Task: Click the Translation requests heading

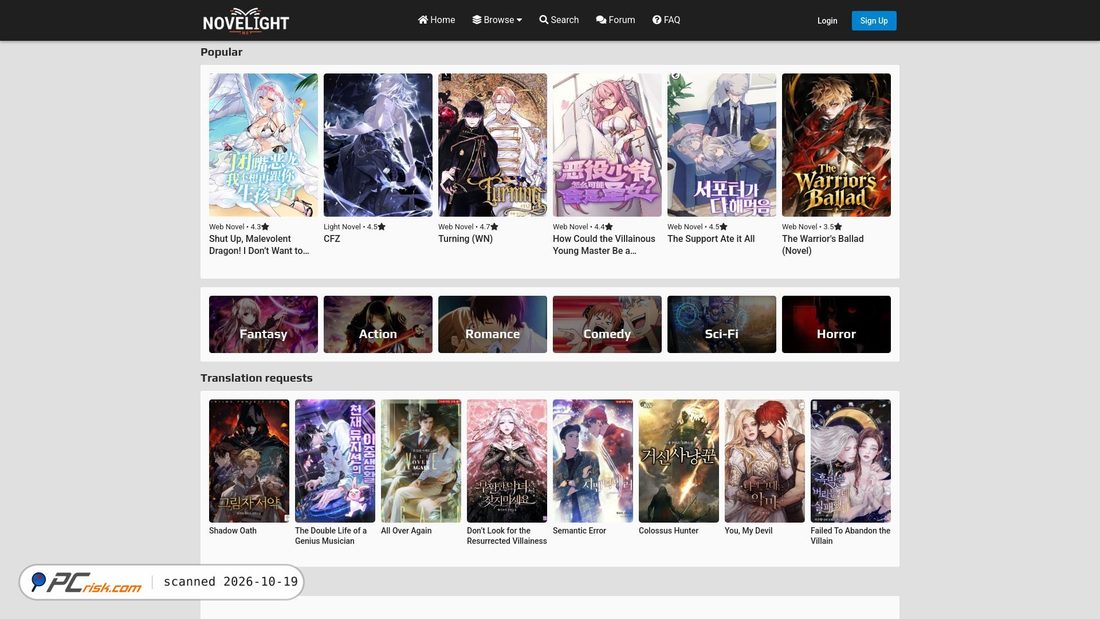Action: pyautogui.click(x=257, y=378)
